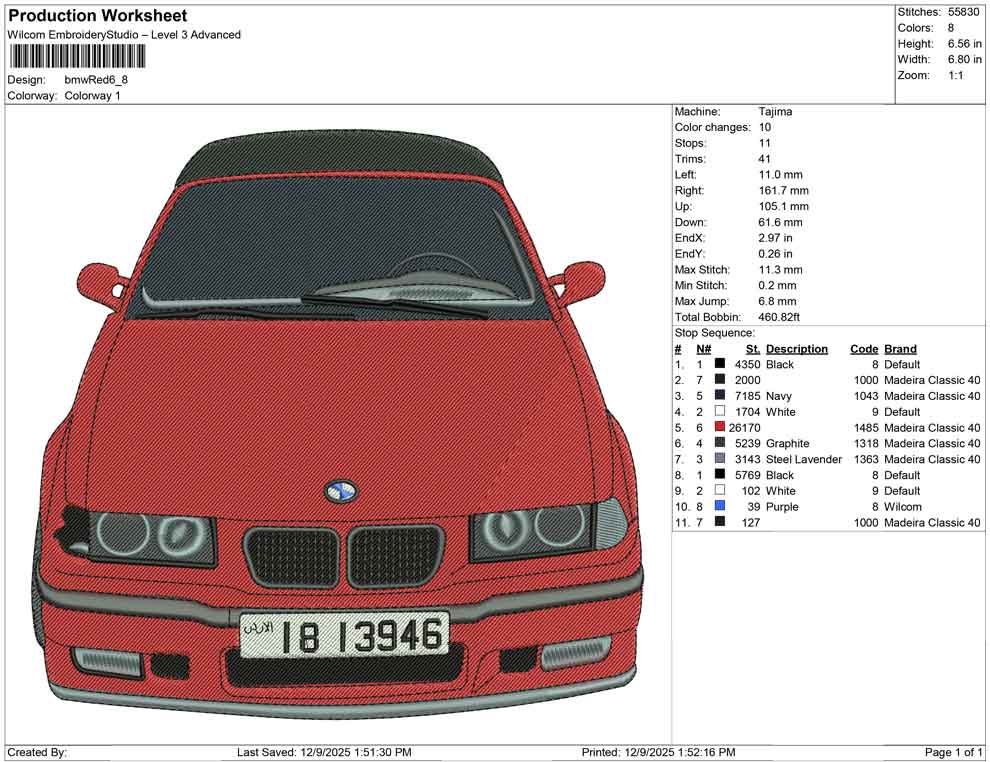Select the red swatch for stop 5
This screenshot has height=762, width=990.
[719, 427]
